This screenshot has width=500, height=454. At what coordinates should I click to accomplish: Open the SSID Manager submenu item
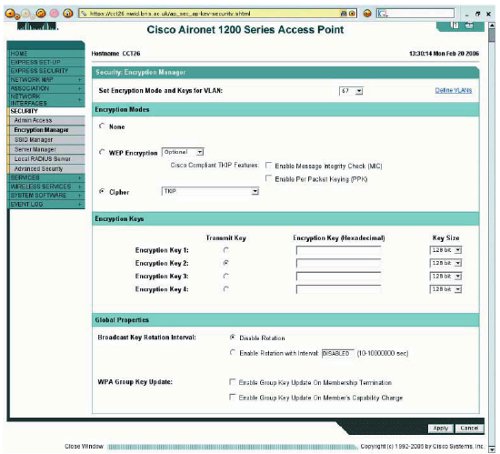click(46, 140)
